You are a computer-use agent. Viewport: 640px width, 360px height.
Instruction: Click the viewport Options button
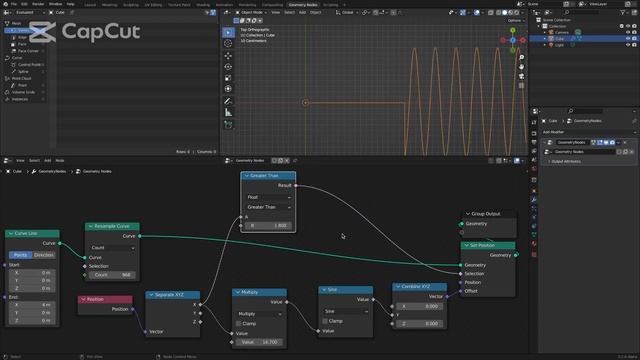(515, 21)
